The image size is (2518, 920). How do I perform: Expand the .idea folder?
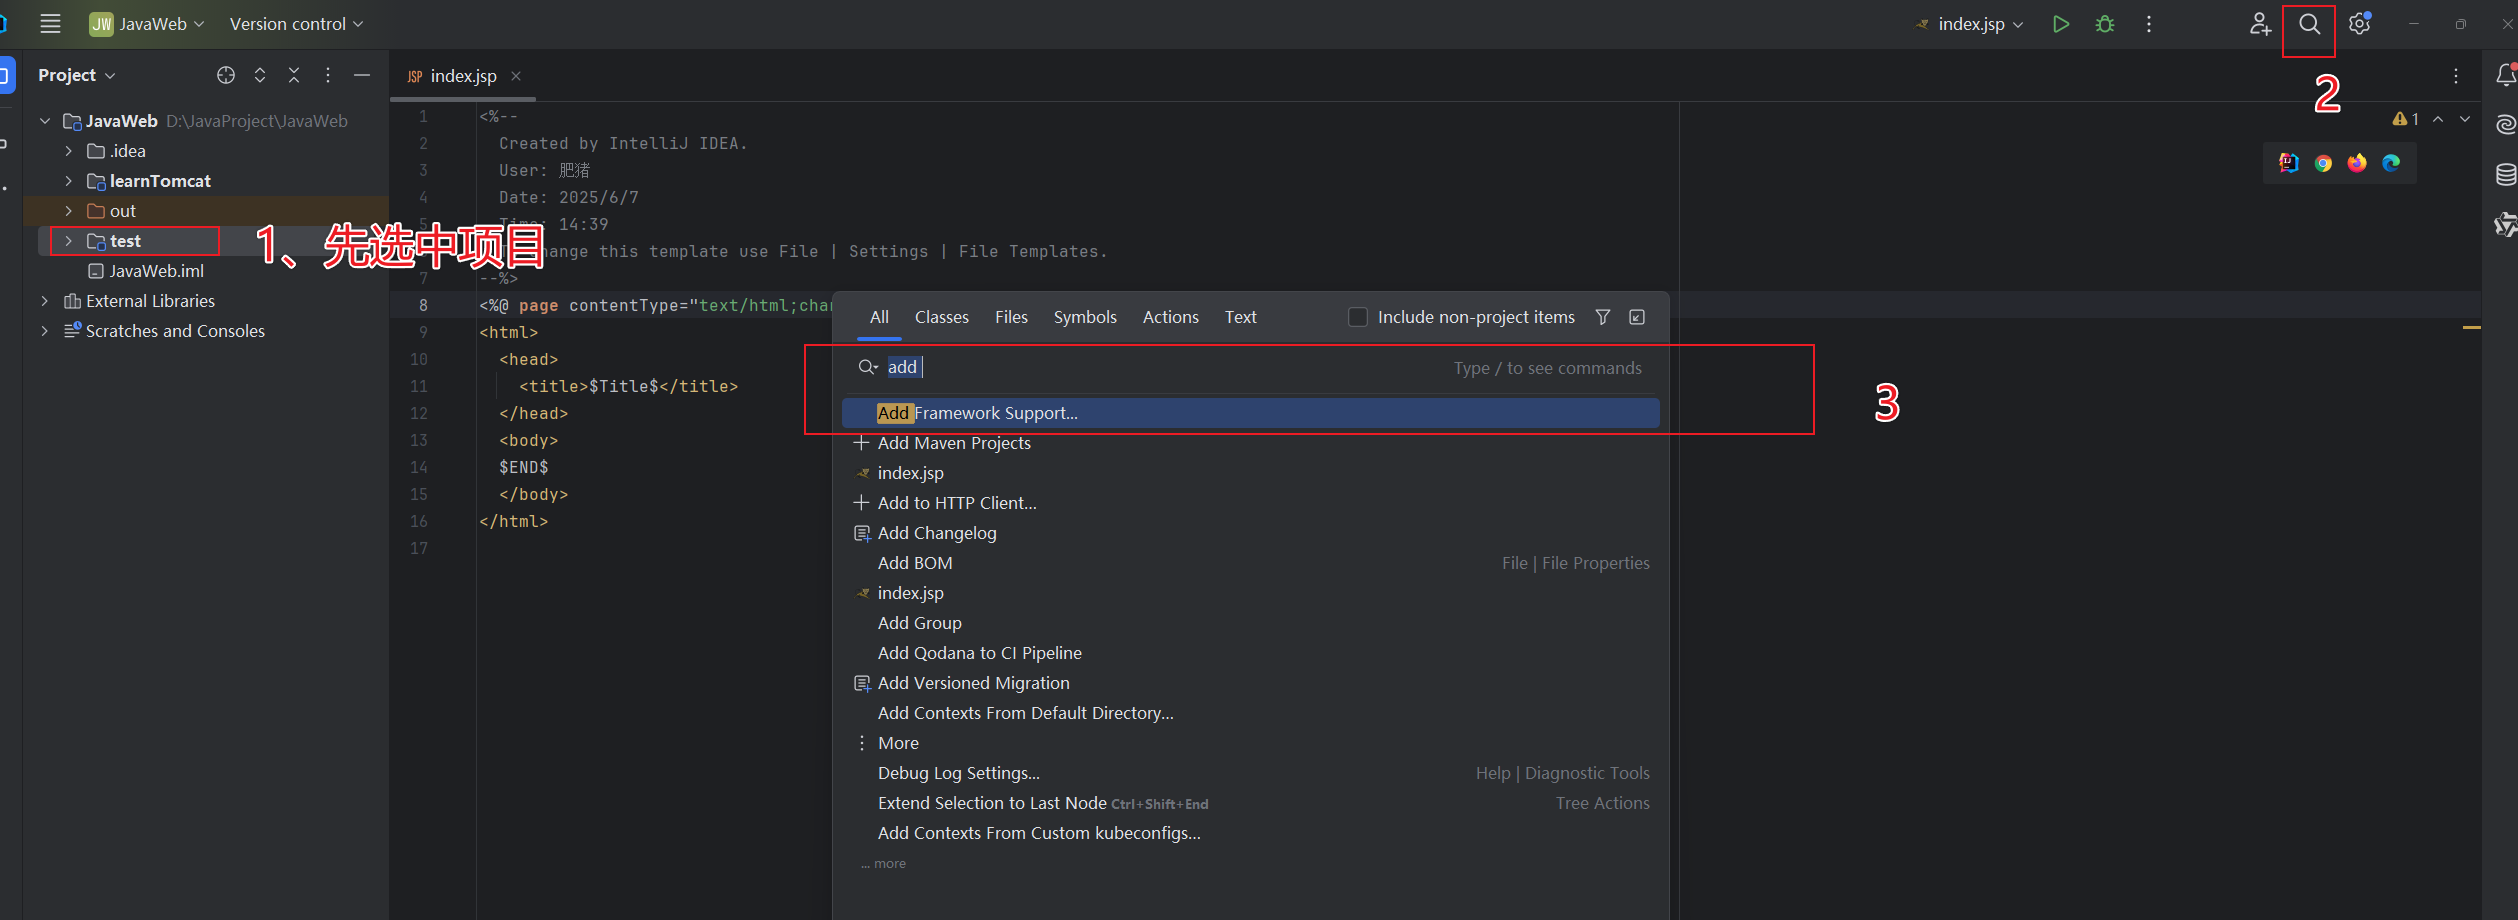(x=68, y=151)
